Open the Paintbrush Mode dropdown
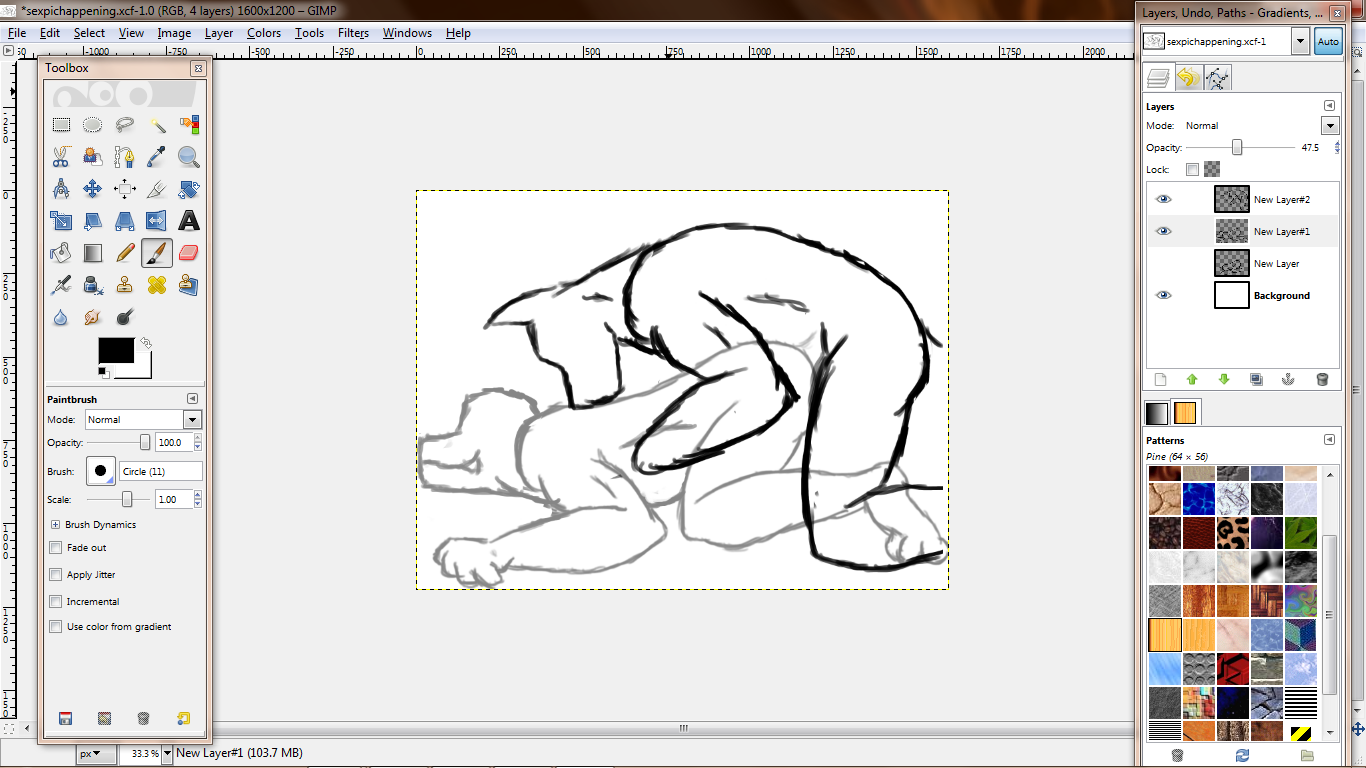1366x768 pixels. (x=192, y=420)
